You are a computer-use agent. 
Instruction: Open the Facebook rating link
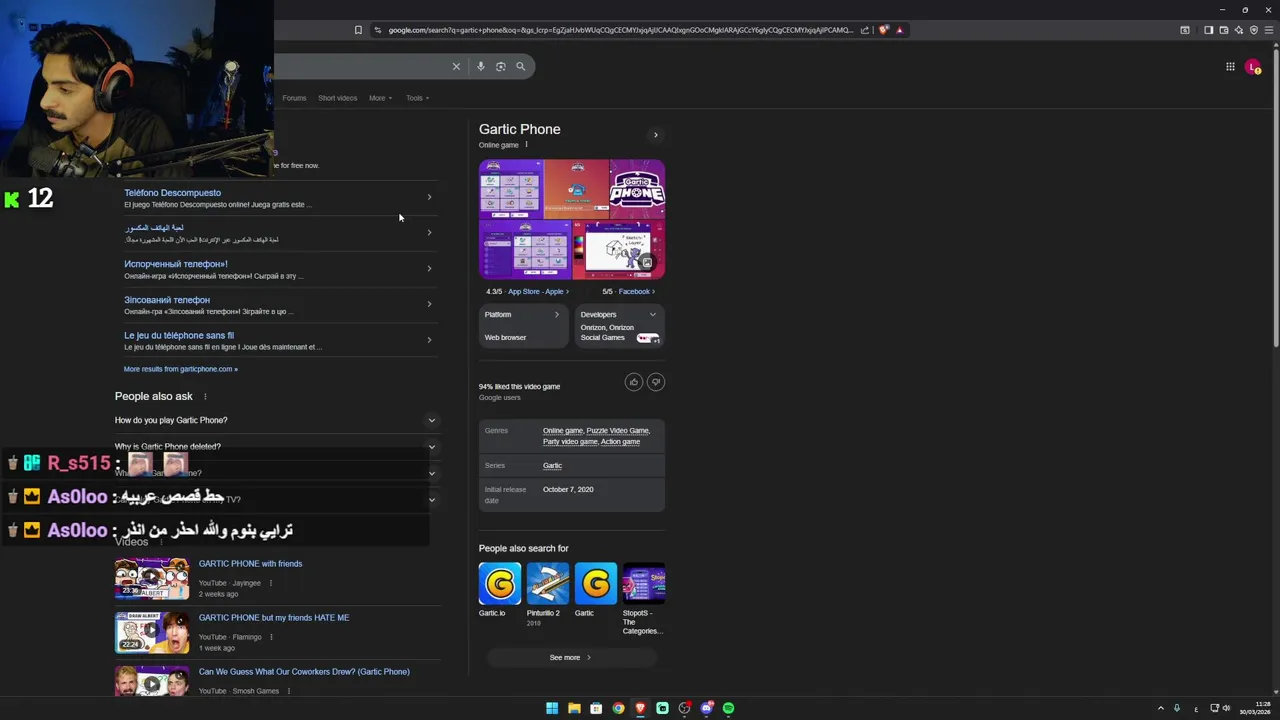click(x=636, y=292)
